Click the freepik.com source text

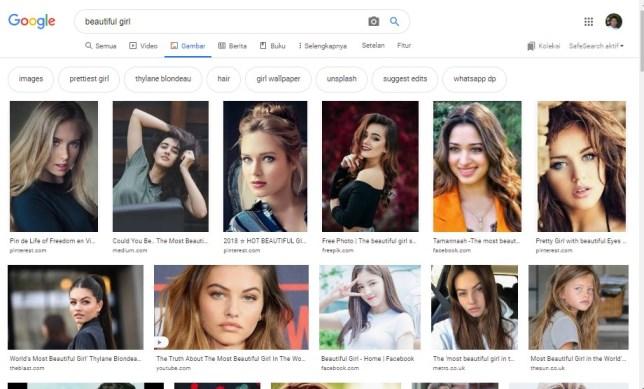pos(338,250)
